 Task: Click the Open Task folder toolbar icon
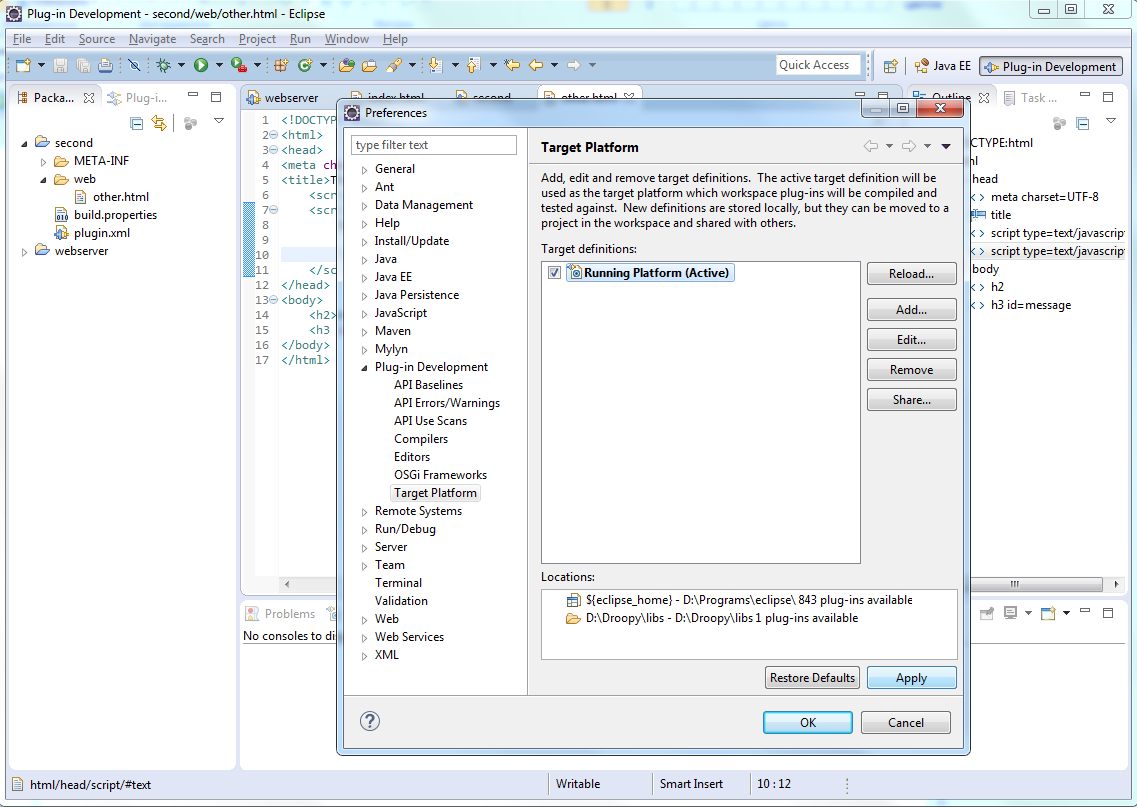pos(370,65)
